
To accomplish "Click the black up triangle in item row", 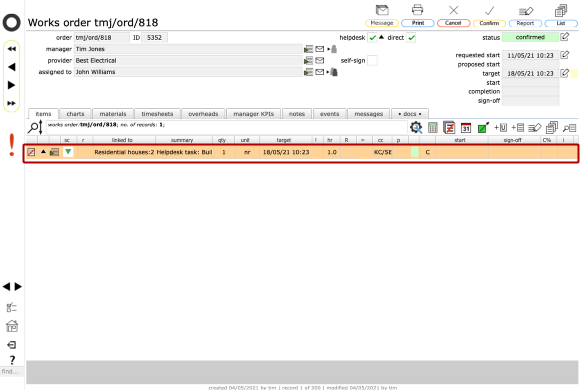I will 43,151.
